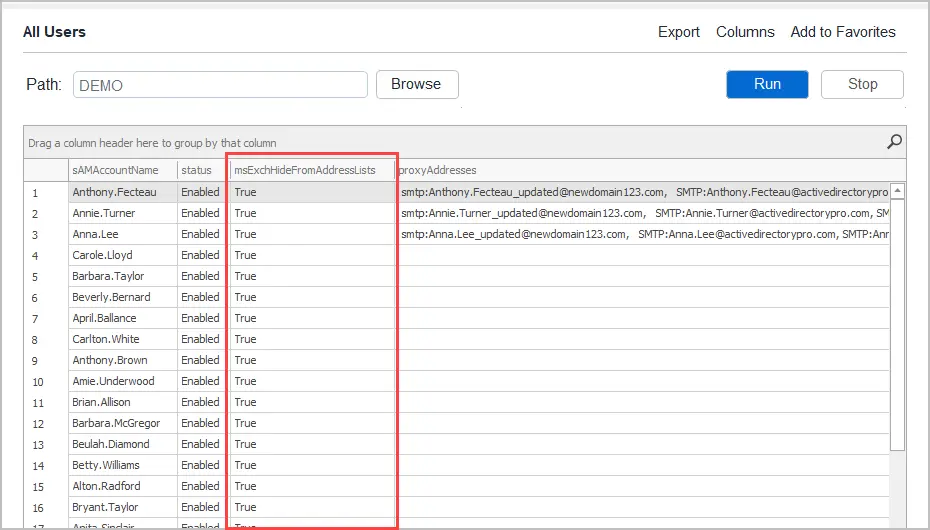Click the blue Run button
This screenshot has width=930, height=530.
(x=767, y=84)
